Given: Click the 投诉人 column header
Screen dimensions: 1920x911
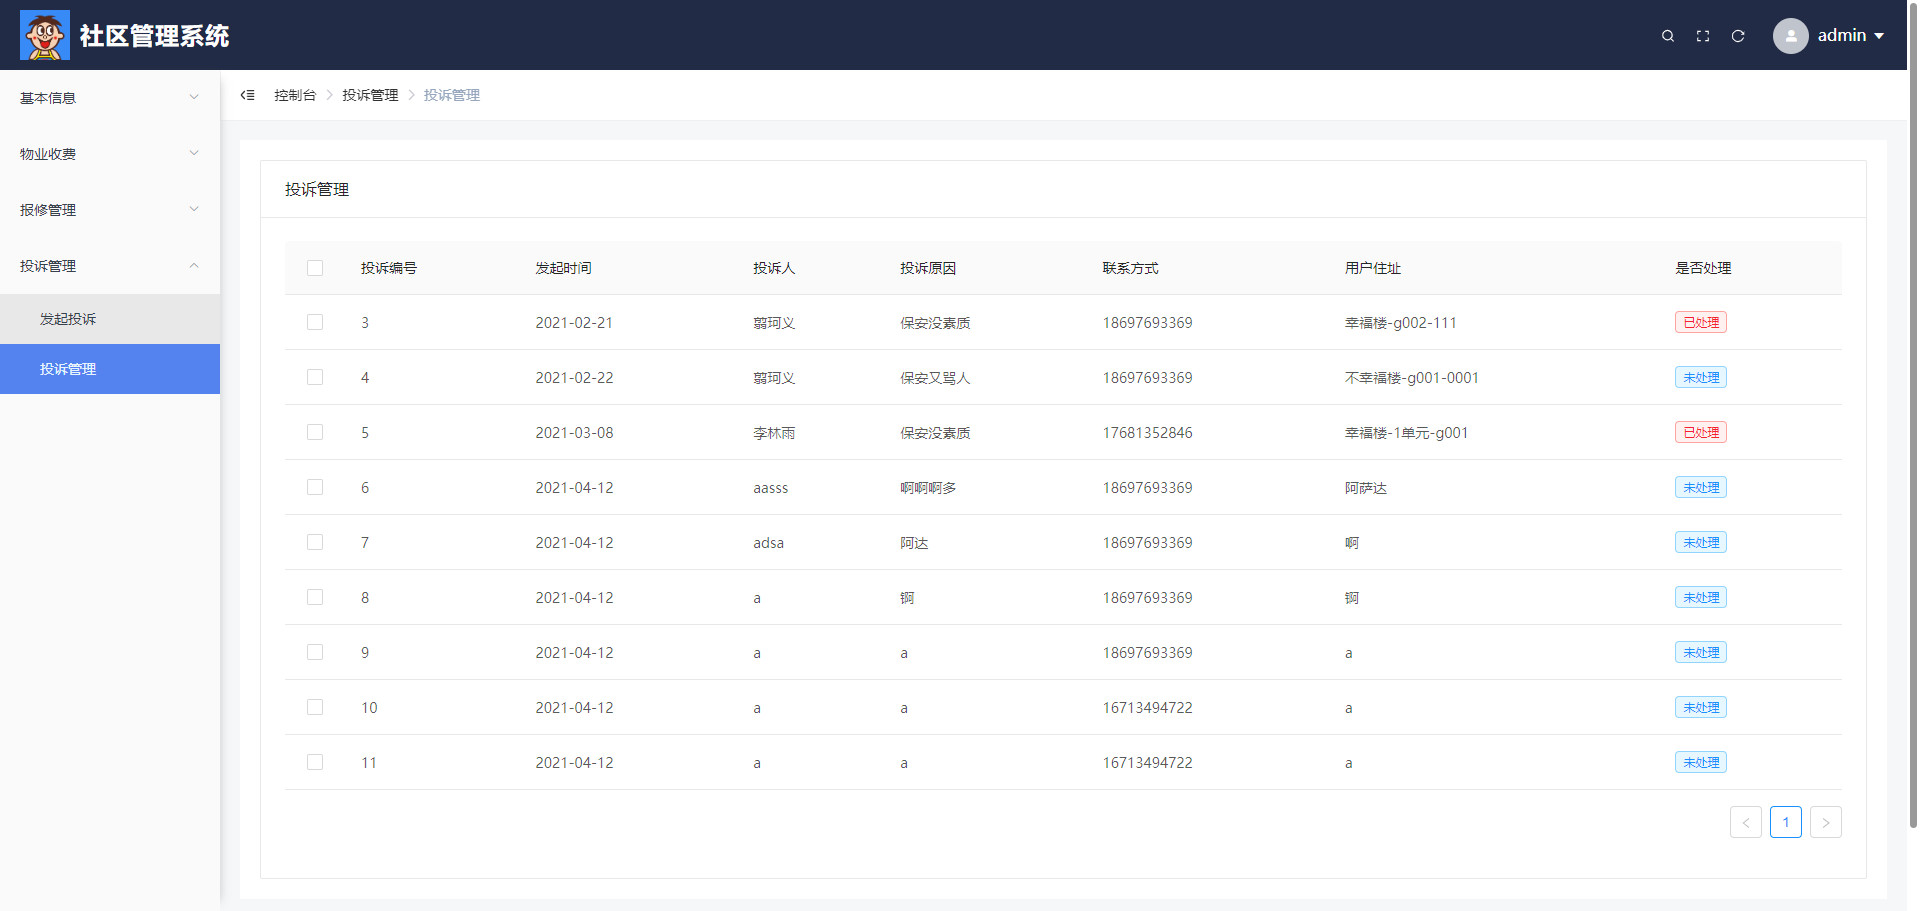Looking at the screenshot, I should [774, 268].
